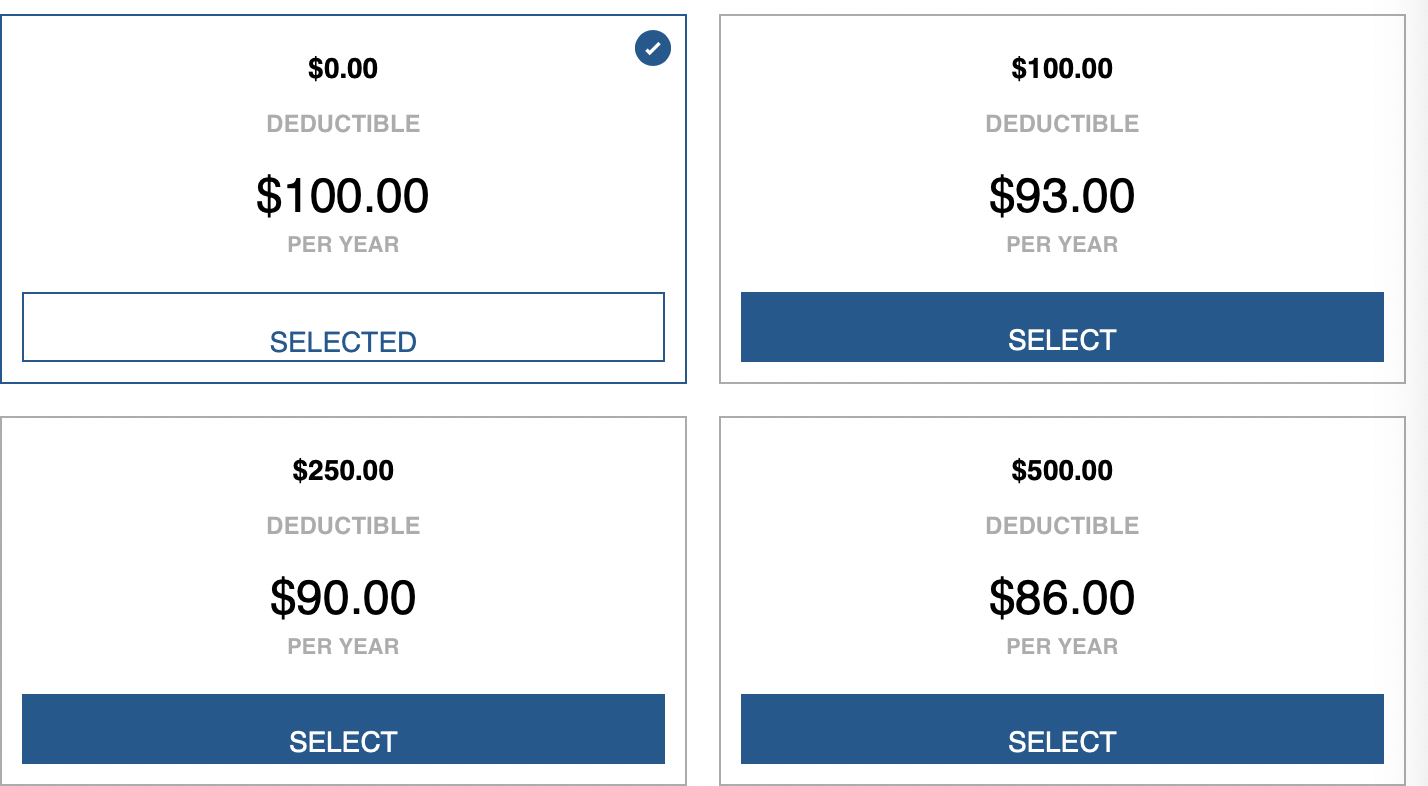The height and width of the screenshot is (786, 1428).
Task: Click the $500.00 deductible amount heading
Action: click(x=1062, y=471)
